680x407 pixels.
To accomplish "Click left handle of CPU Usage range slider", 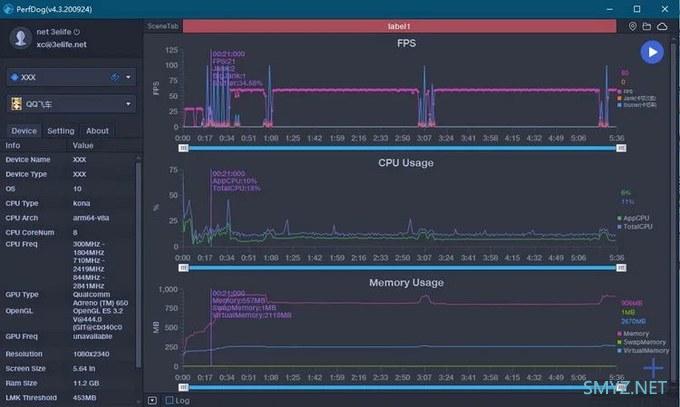I will tap(183, 268).
